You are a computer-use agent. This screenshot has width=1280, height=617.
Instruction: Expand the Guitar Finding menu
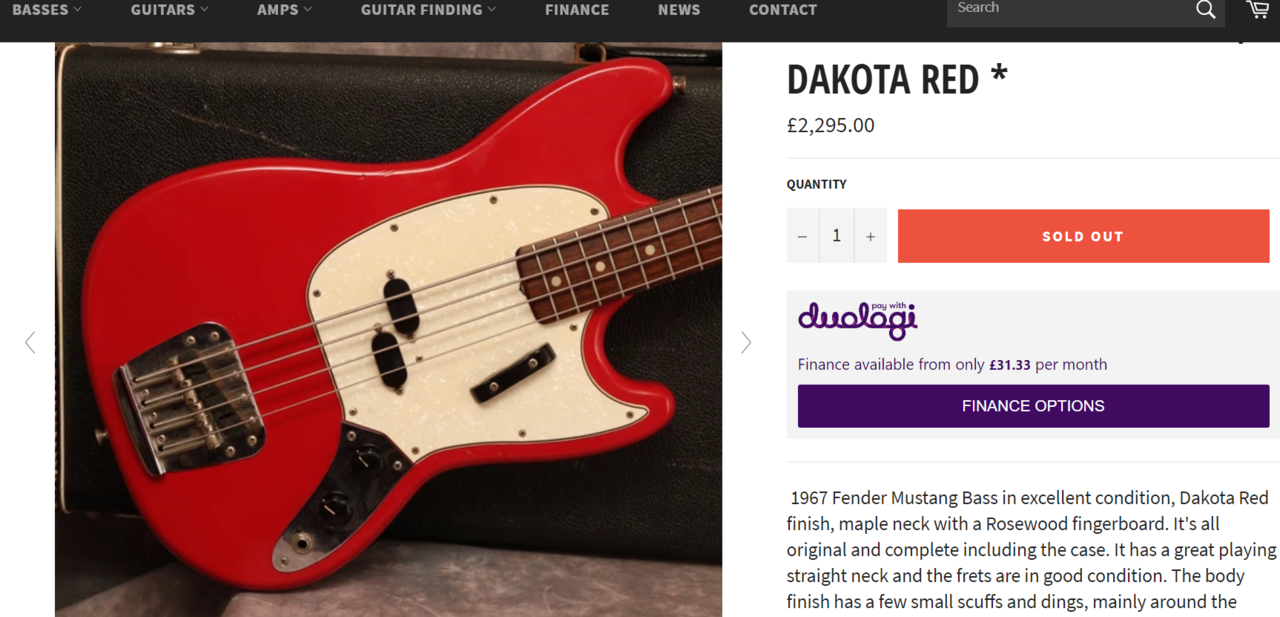428,10
